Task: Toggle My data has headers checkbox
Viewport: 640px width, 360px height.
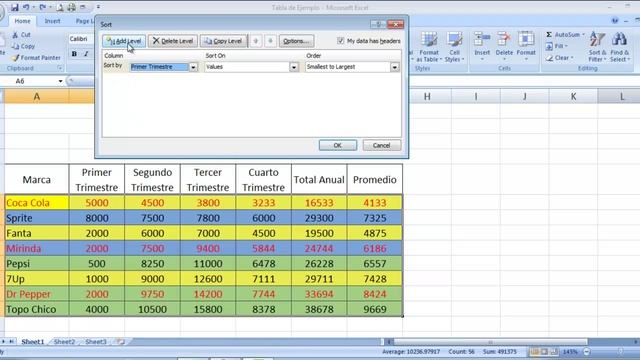Action: coord(341,41)
